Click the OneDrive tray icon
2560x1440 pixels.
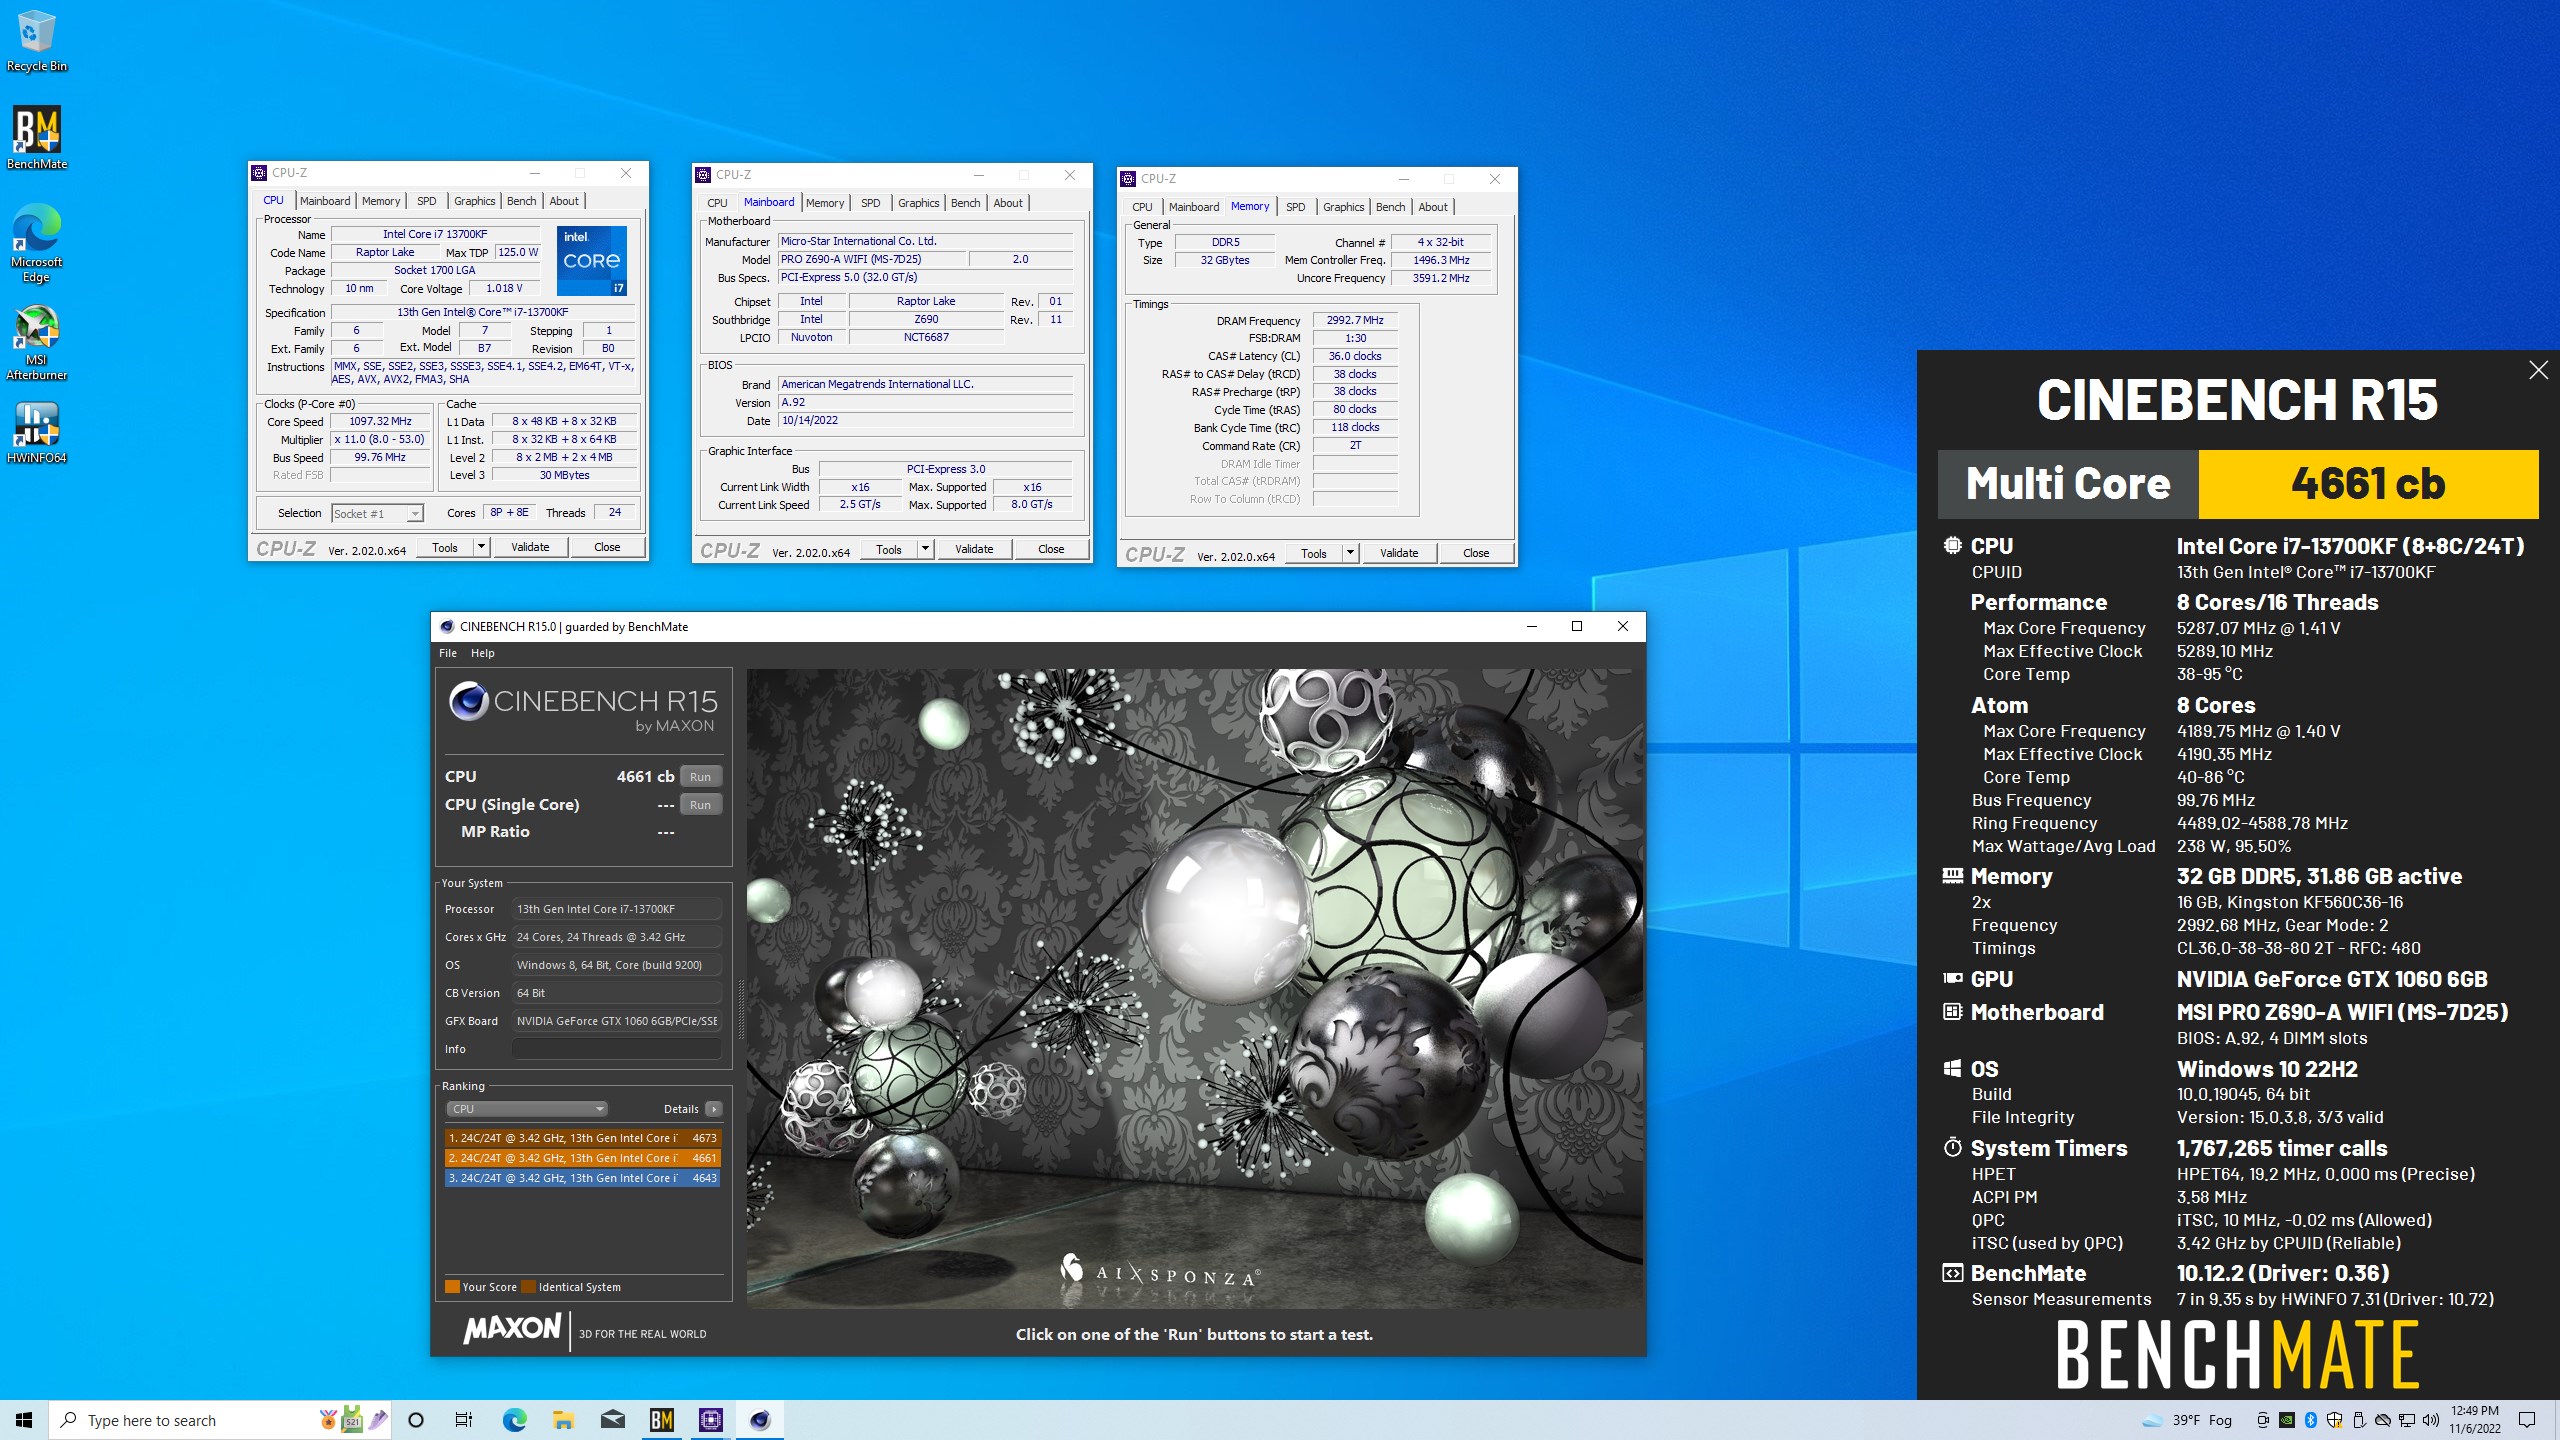coord(2382,1420)
